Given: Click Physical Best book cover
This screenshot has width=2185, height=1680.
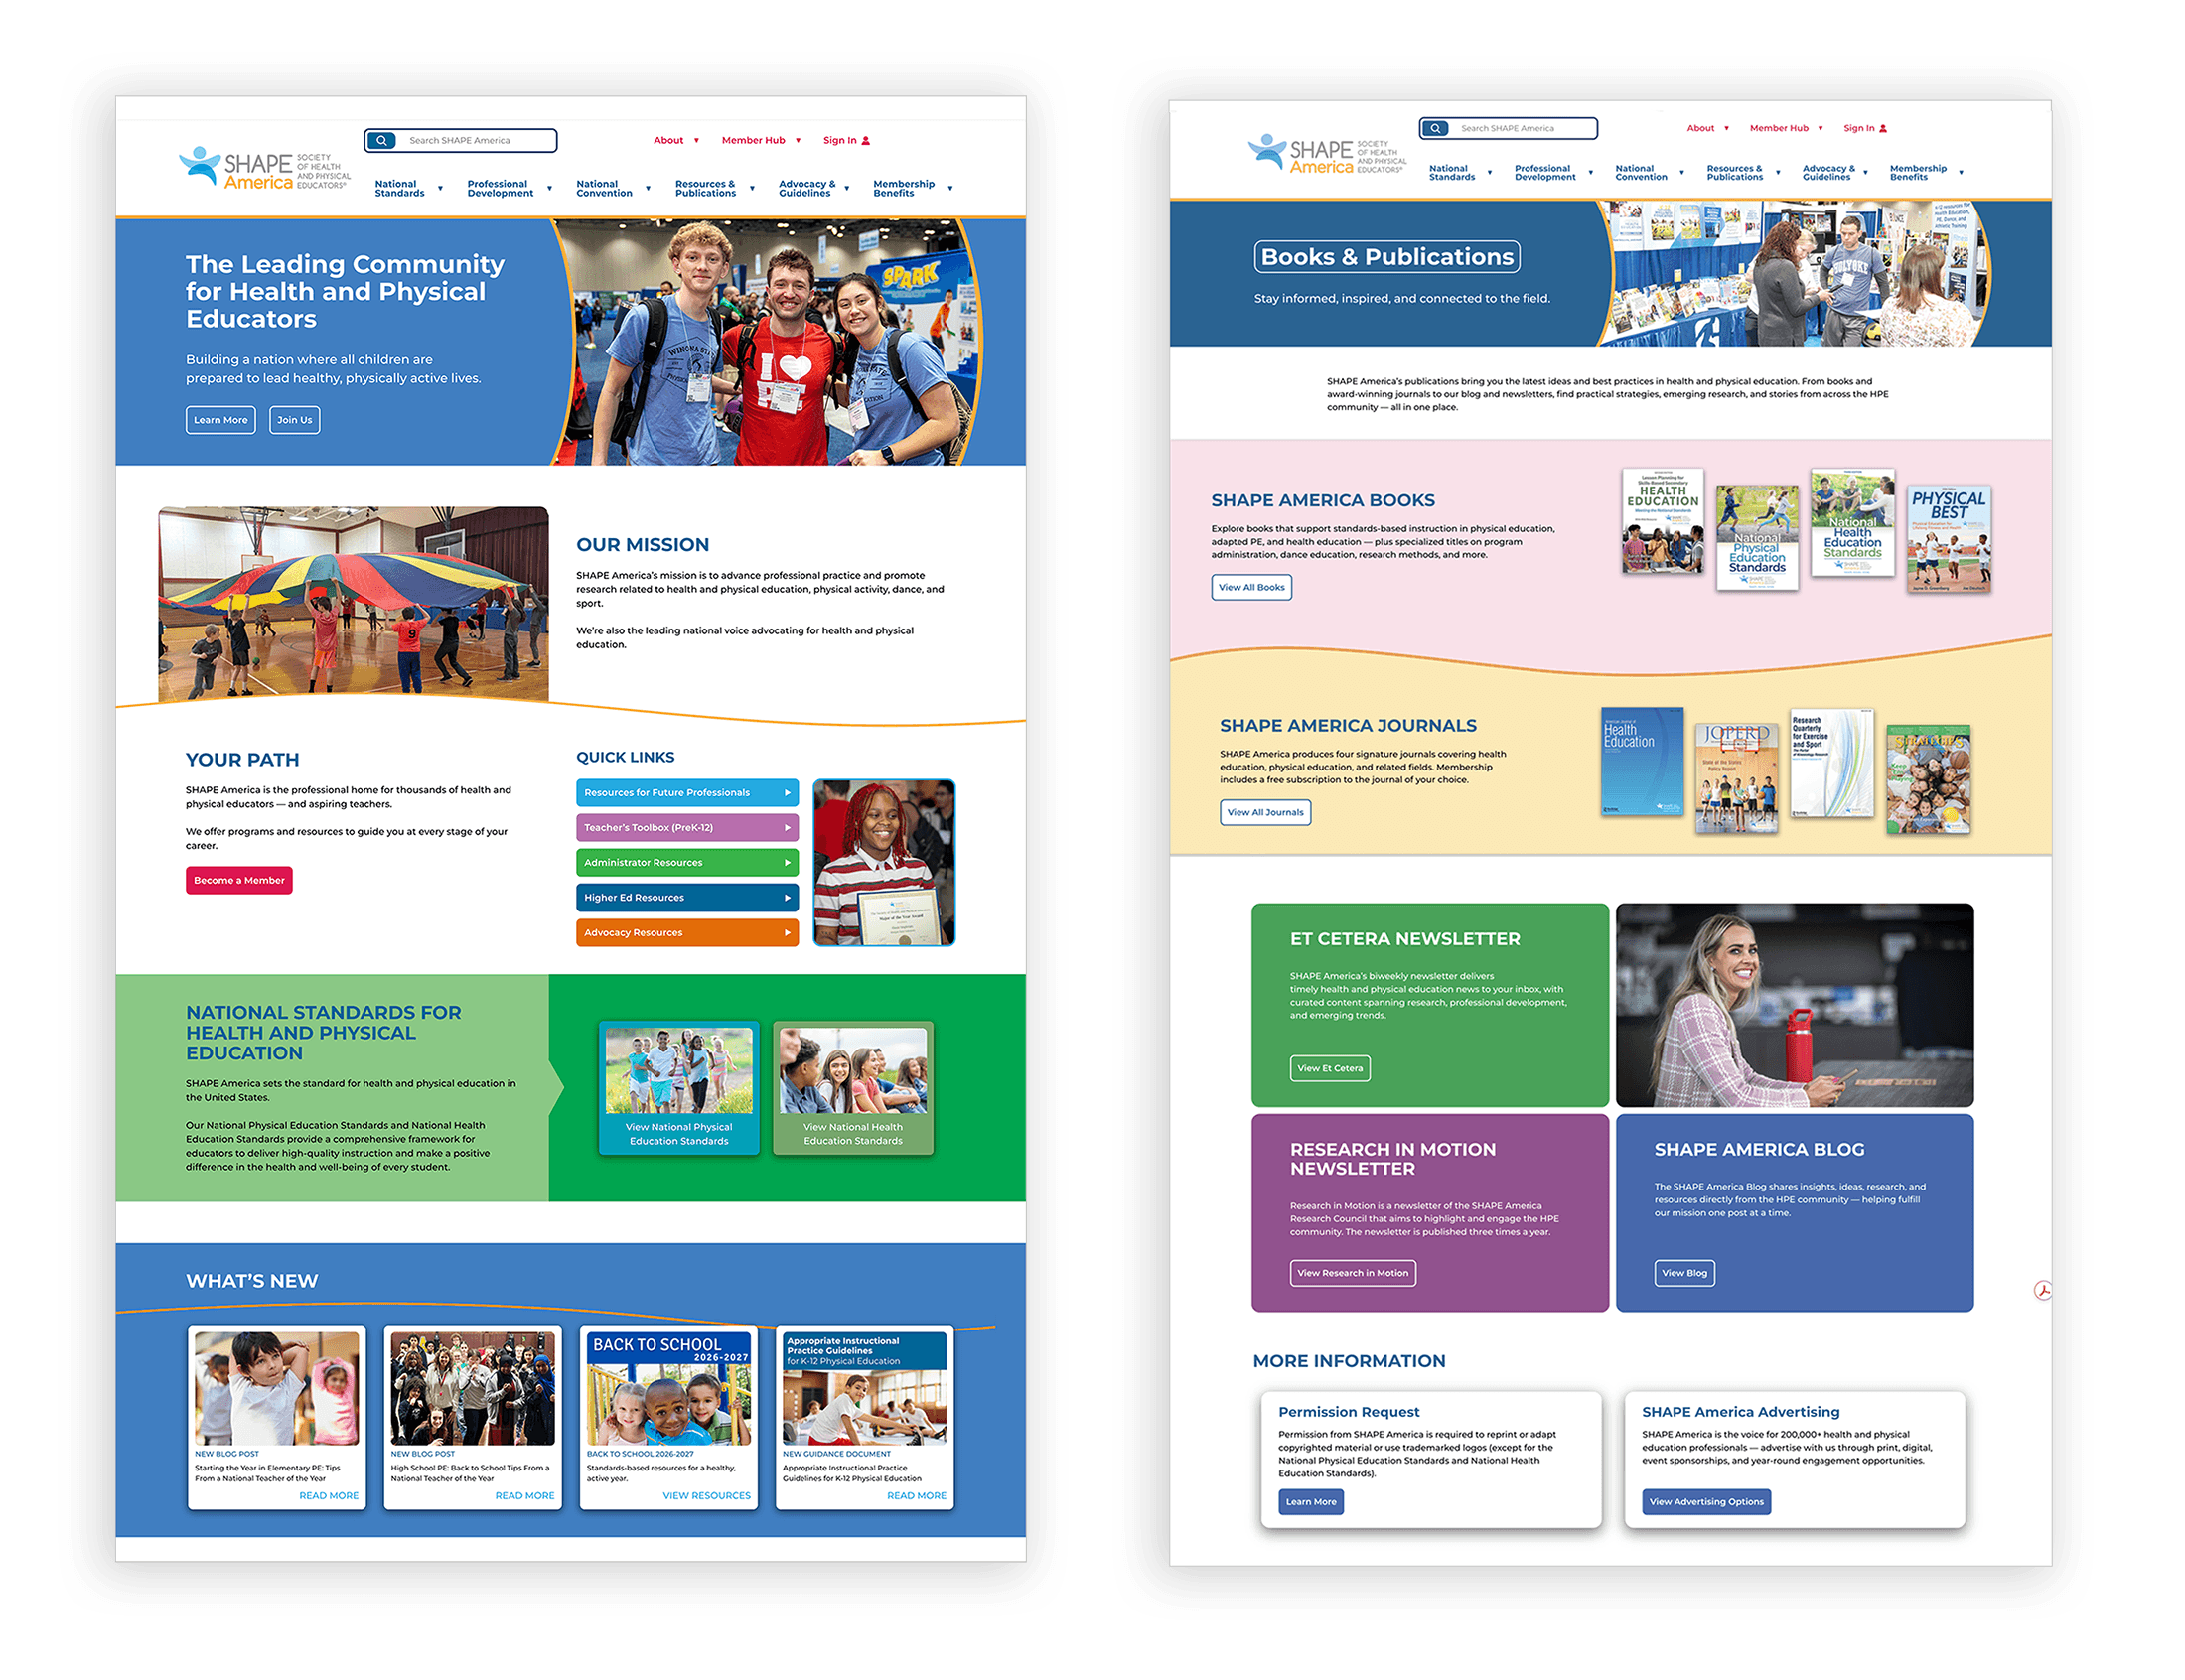Looking at the screenshot, I should point(1948,538).
